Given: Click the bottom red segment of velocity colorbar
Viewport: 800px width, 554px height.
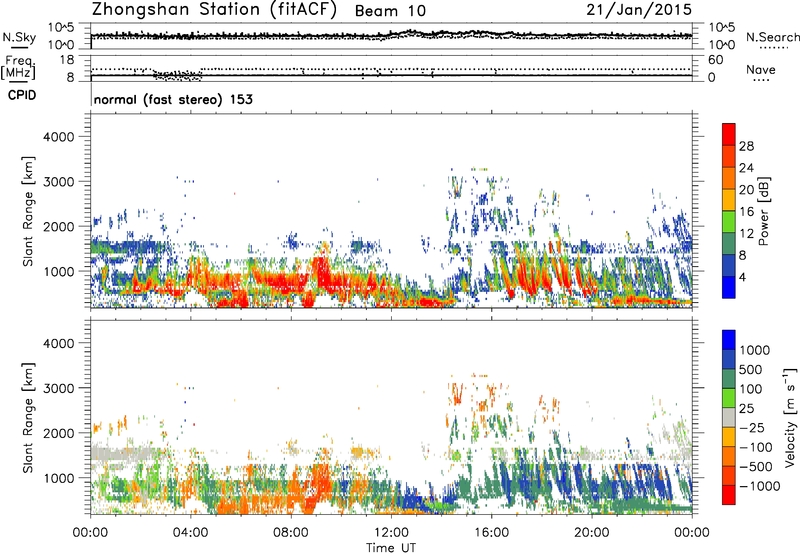Looking at the screenshot, I should 729,495.
